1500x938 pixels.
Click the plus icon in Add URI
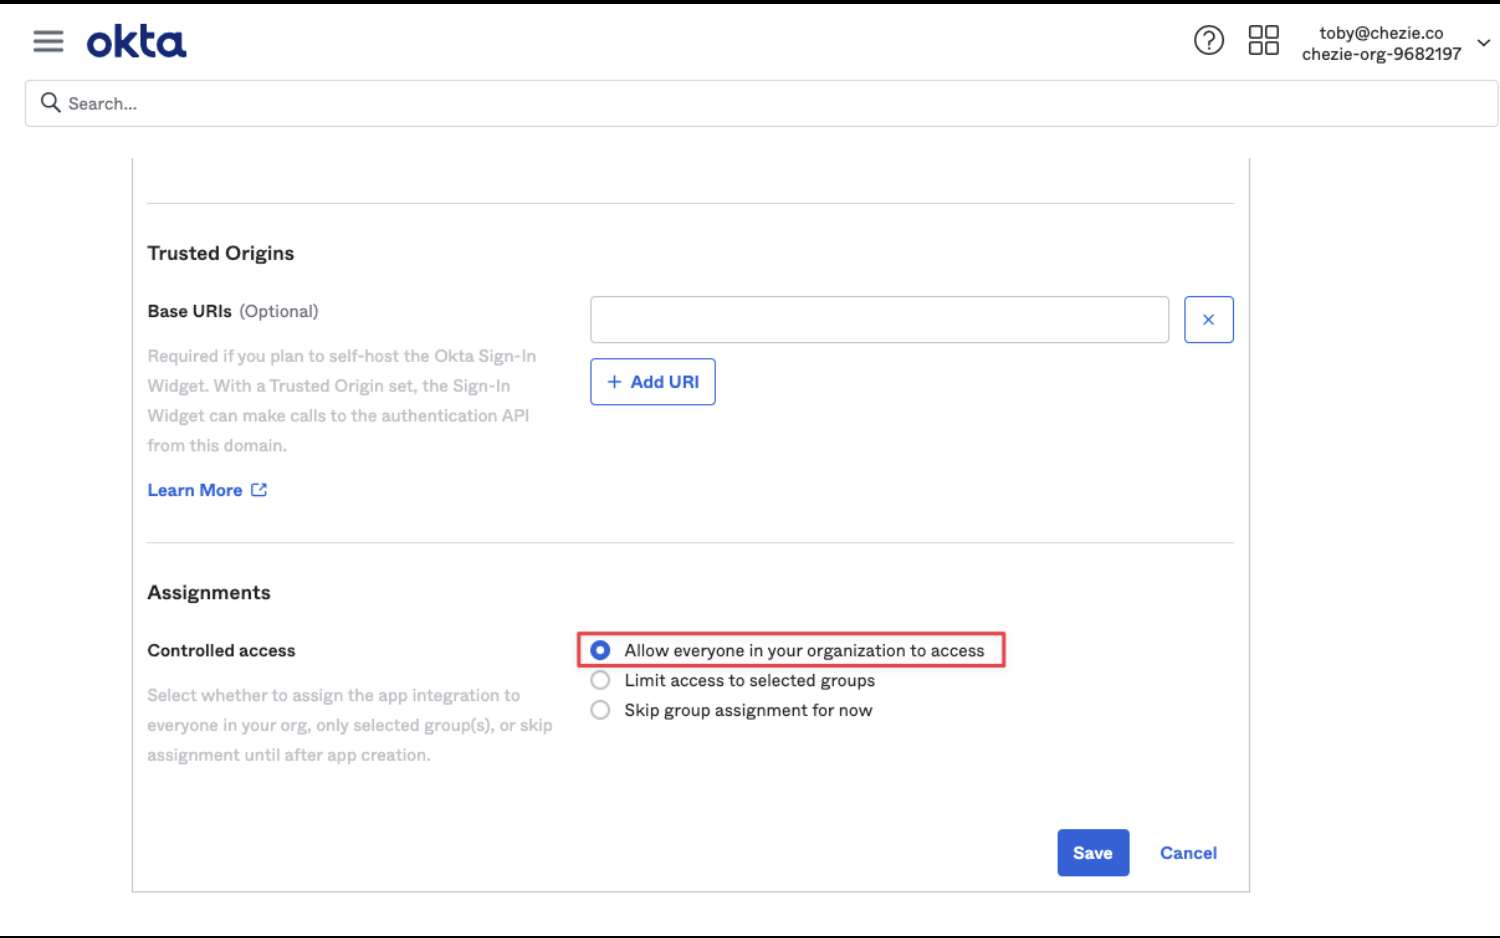click(614, 382)
